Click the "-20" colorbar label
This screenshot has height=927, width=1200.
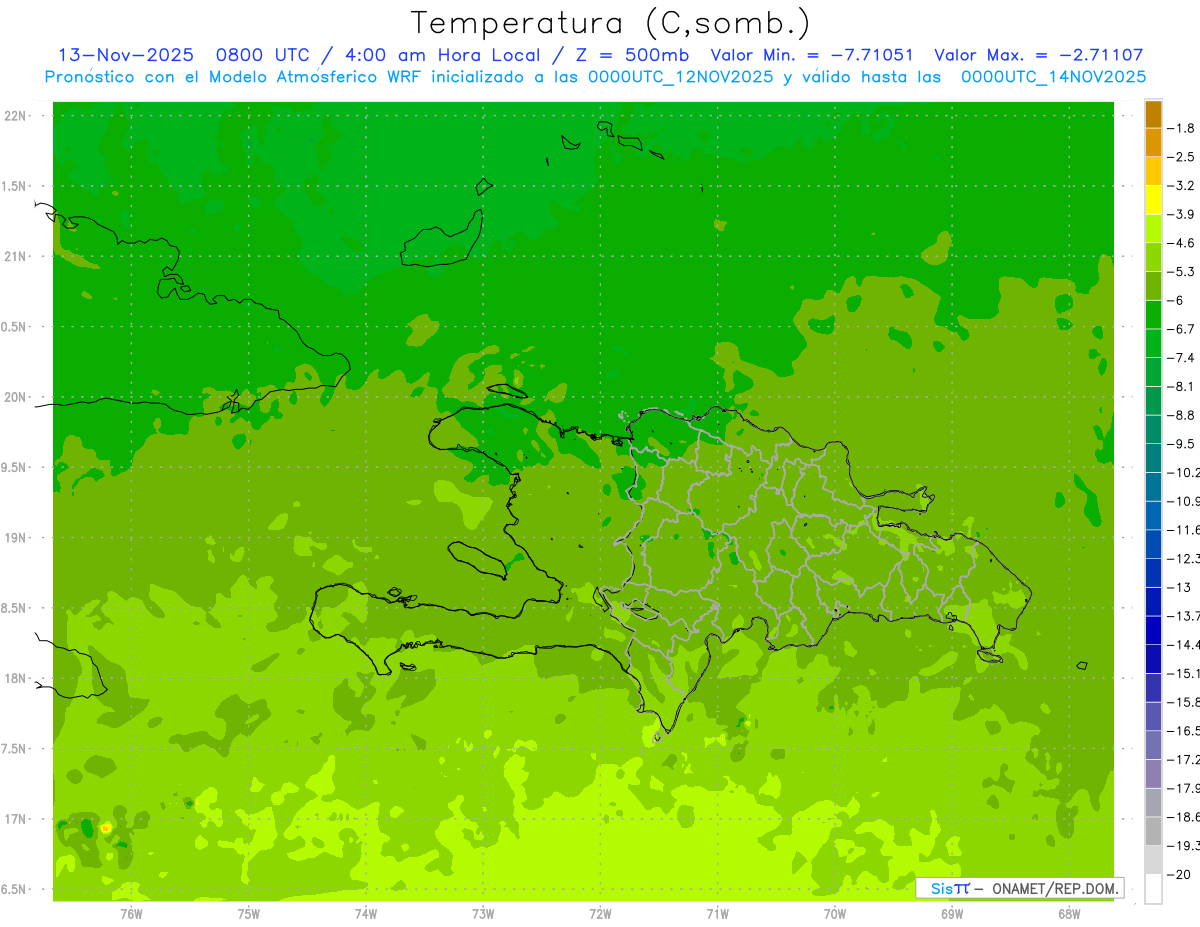coord(1180,874)
